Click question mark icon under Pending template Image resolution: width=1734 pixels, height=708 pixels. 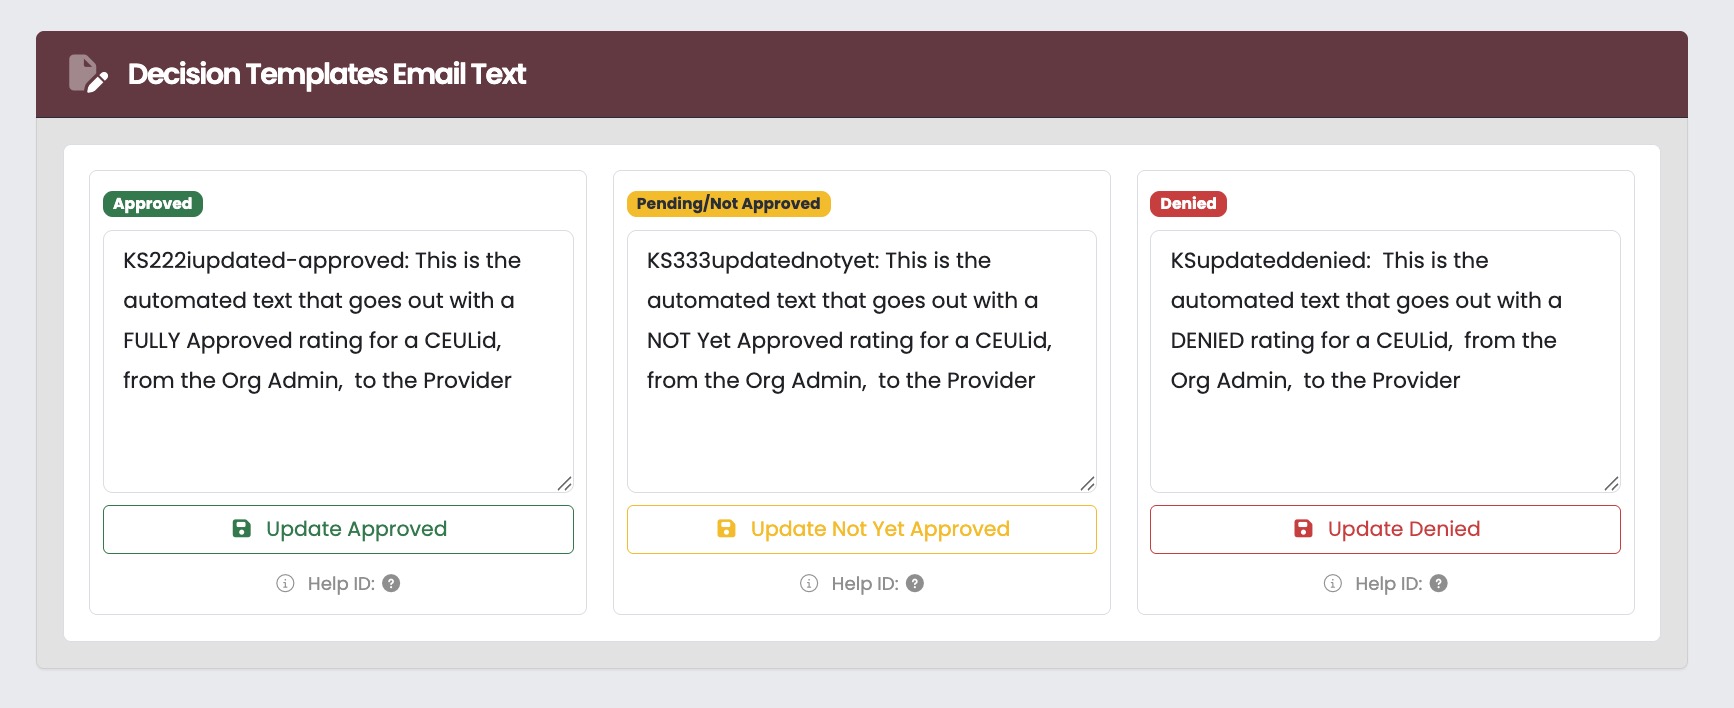click(915, 584)
